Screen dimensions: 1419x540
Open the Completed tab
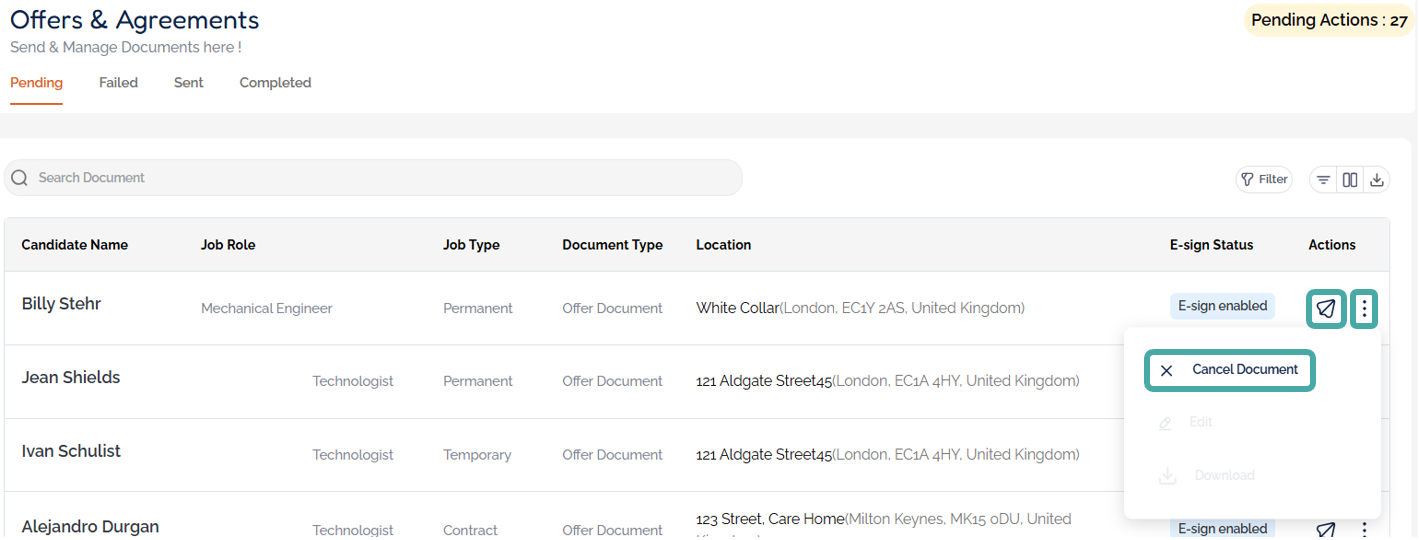(x=275, y=83)
